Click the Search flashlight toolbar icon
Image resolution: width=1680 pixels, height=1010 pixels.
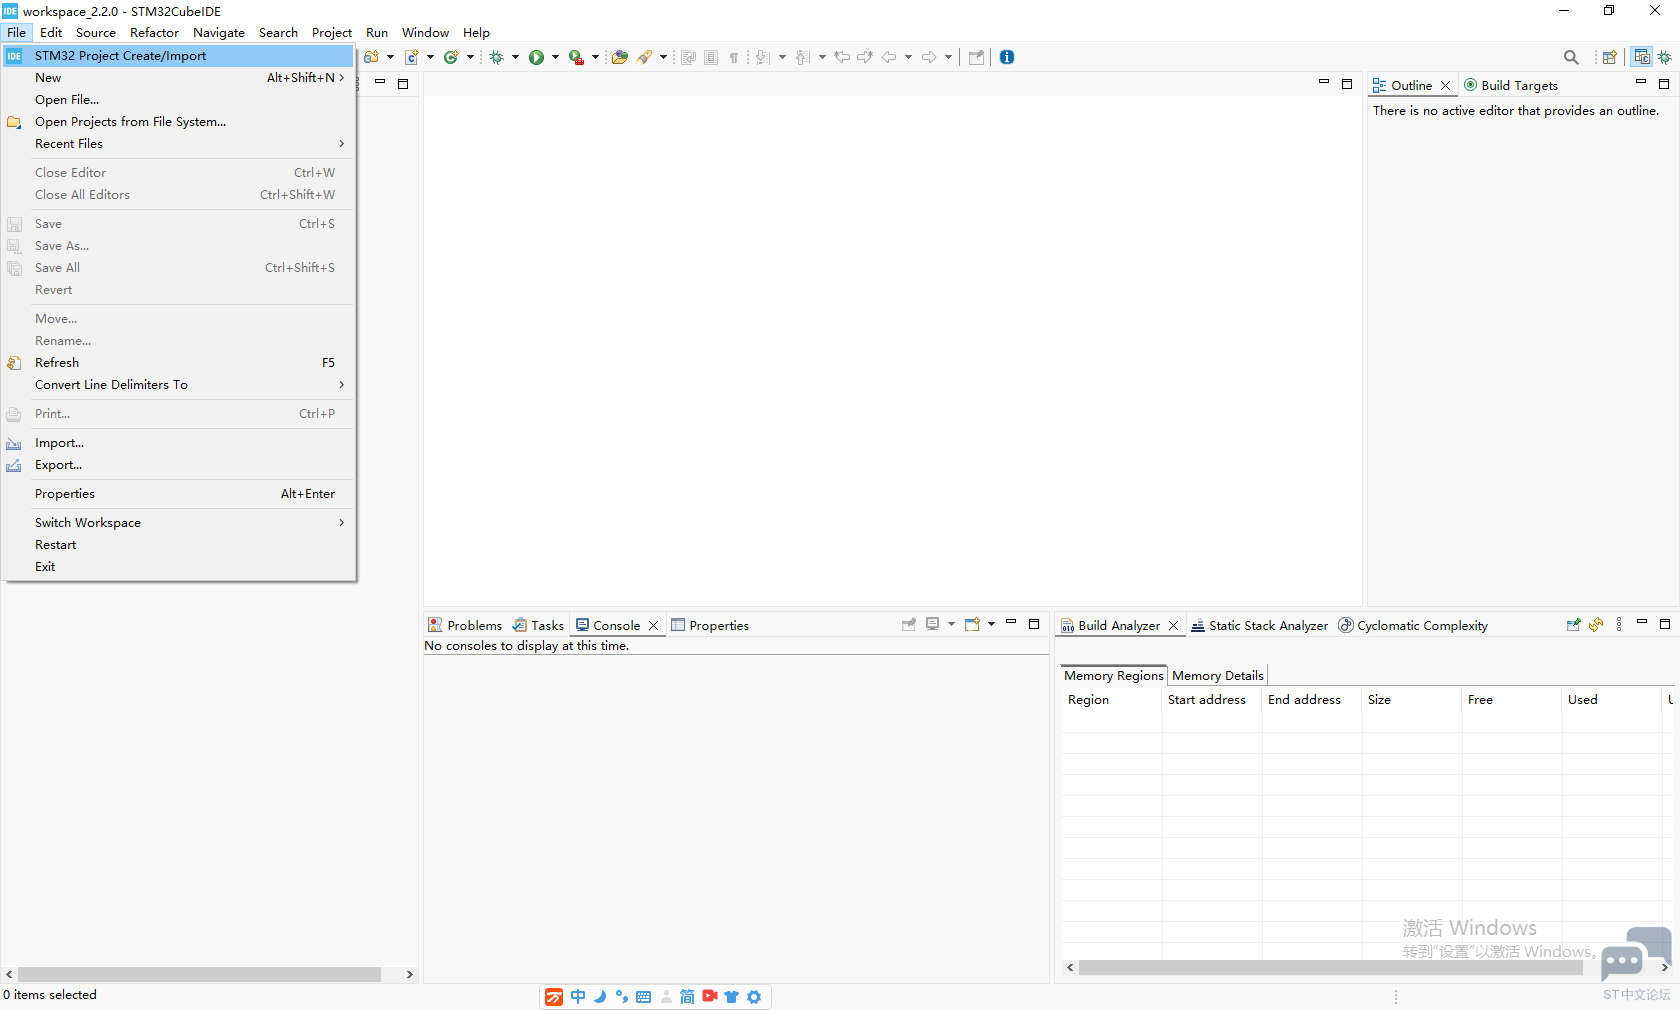(645, 57)
